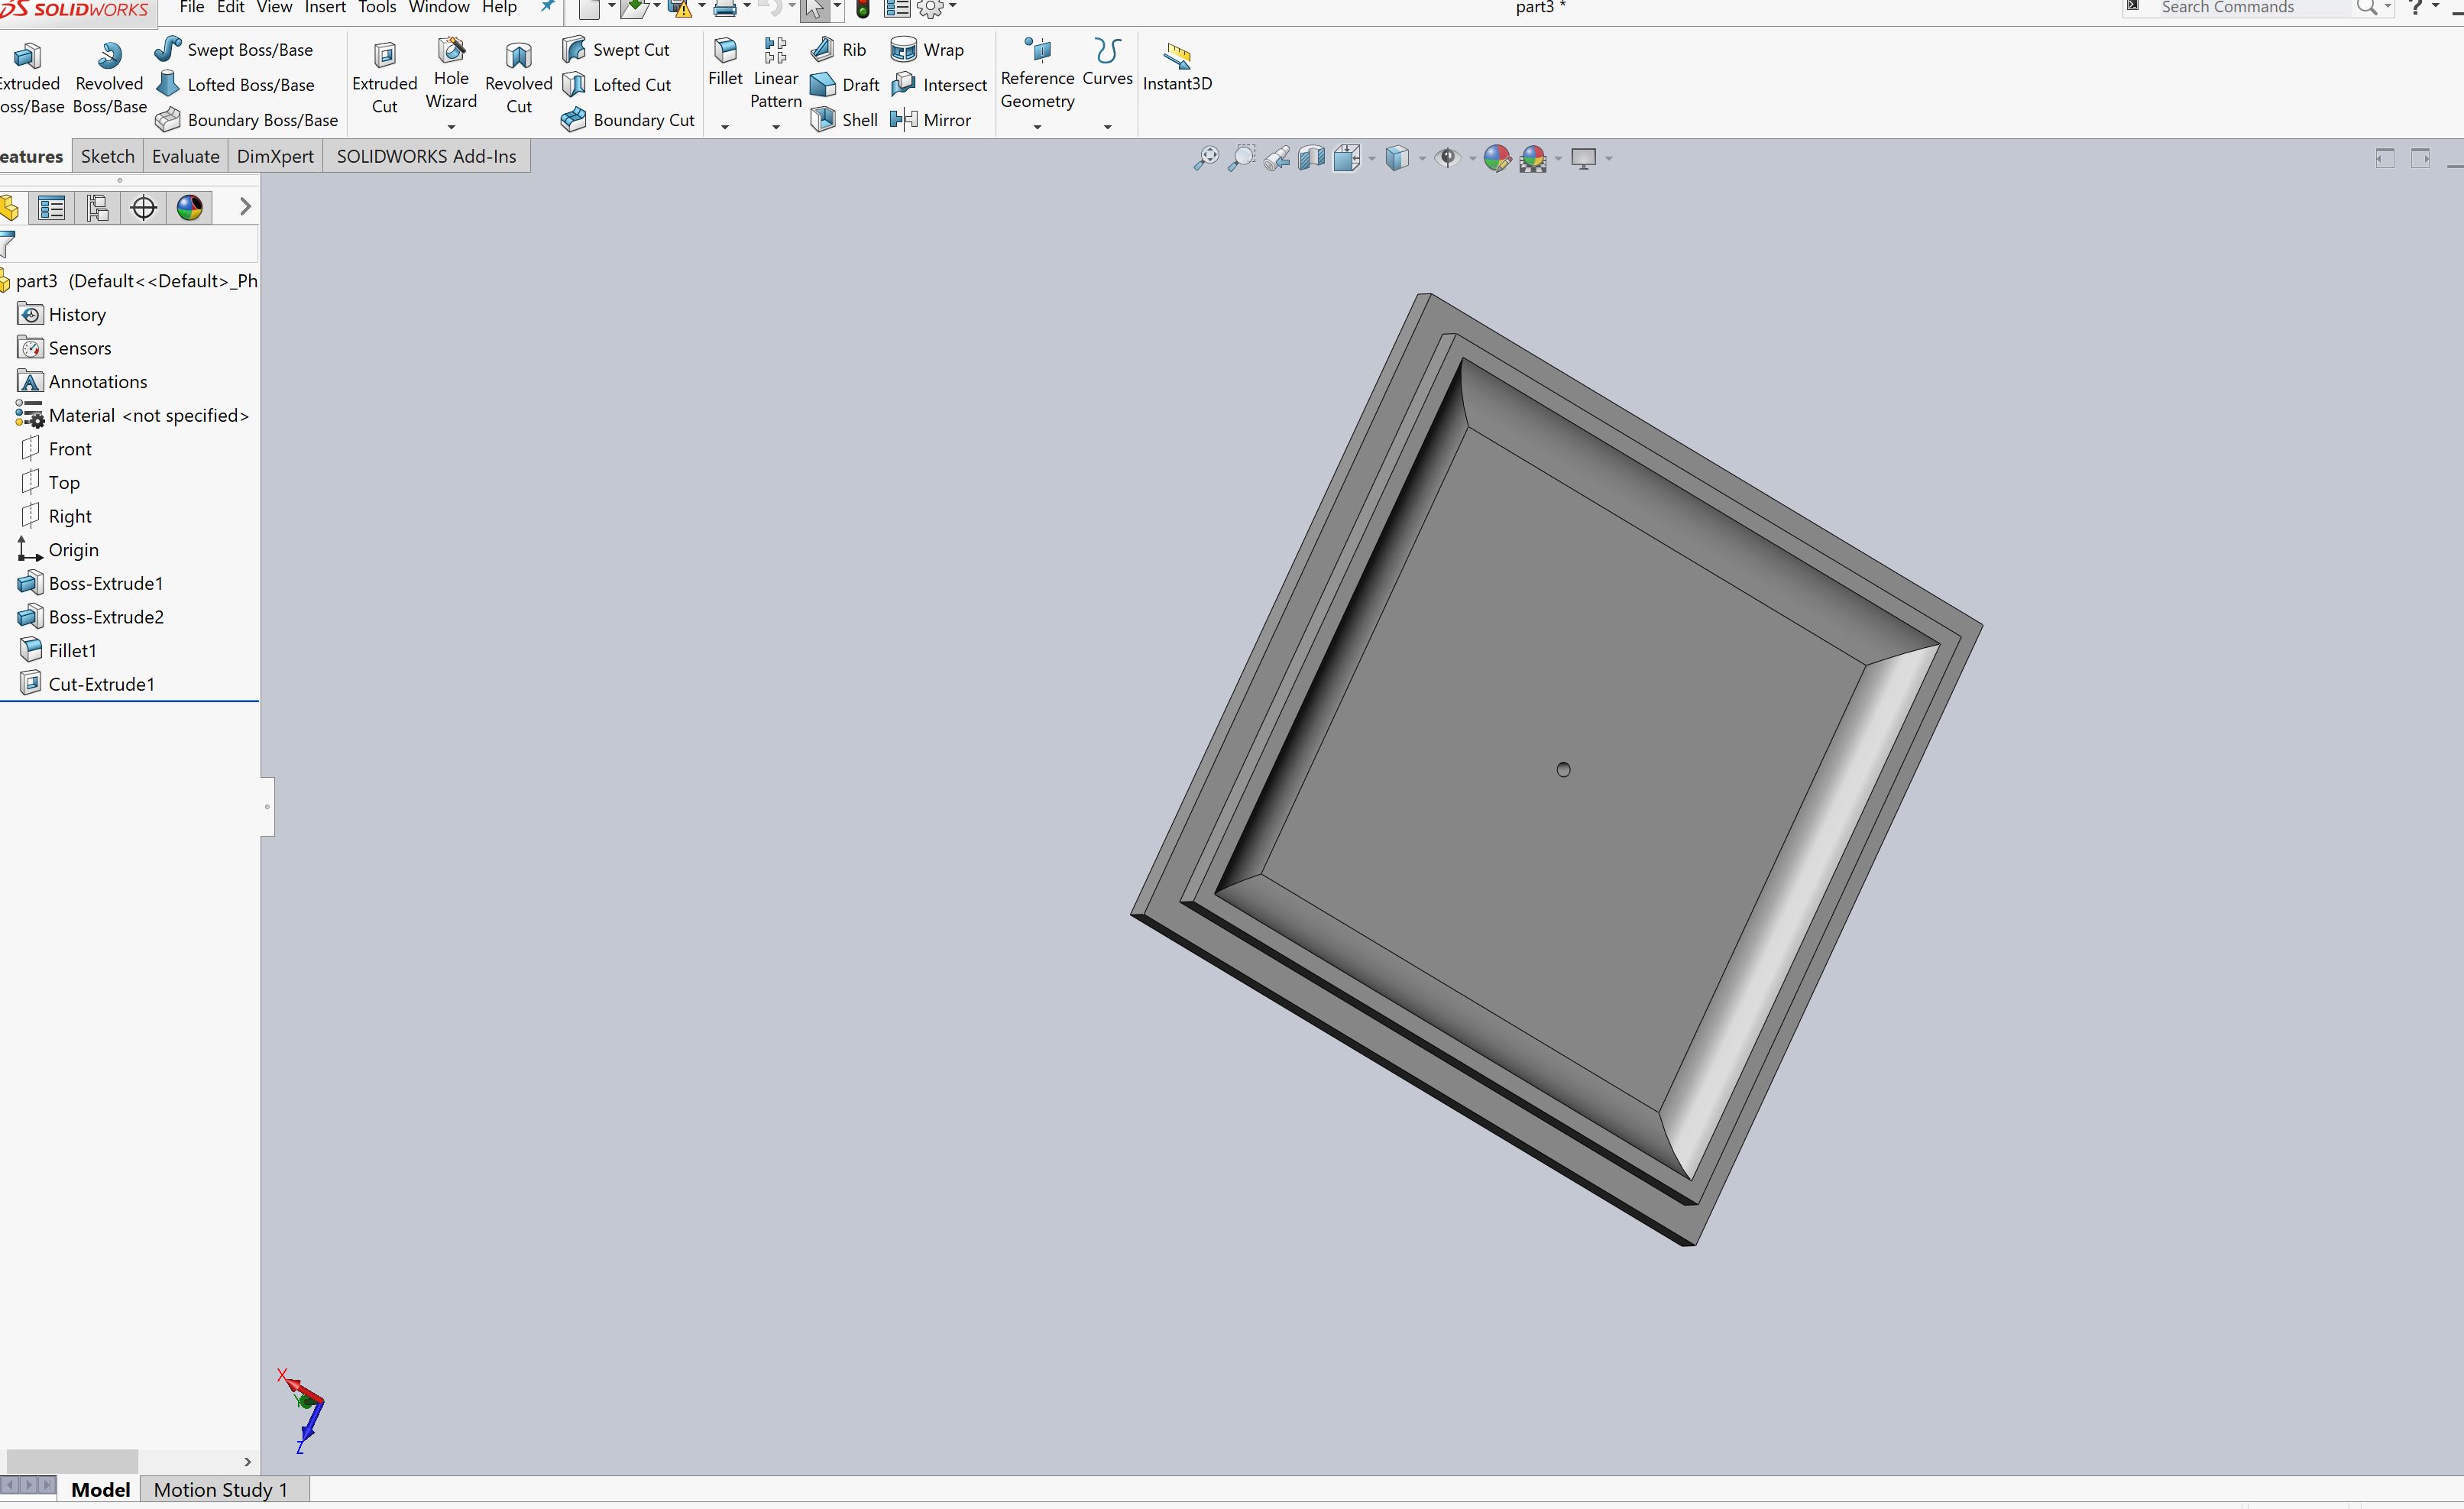The image size is (2464, 1509).
Task: Click the small hole on the part
Action: (x=1563, y=769)
